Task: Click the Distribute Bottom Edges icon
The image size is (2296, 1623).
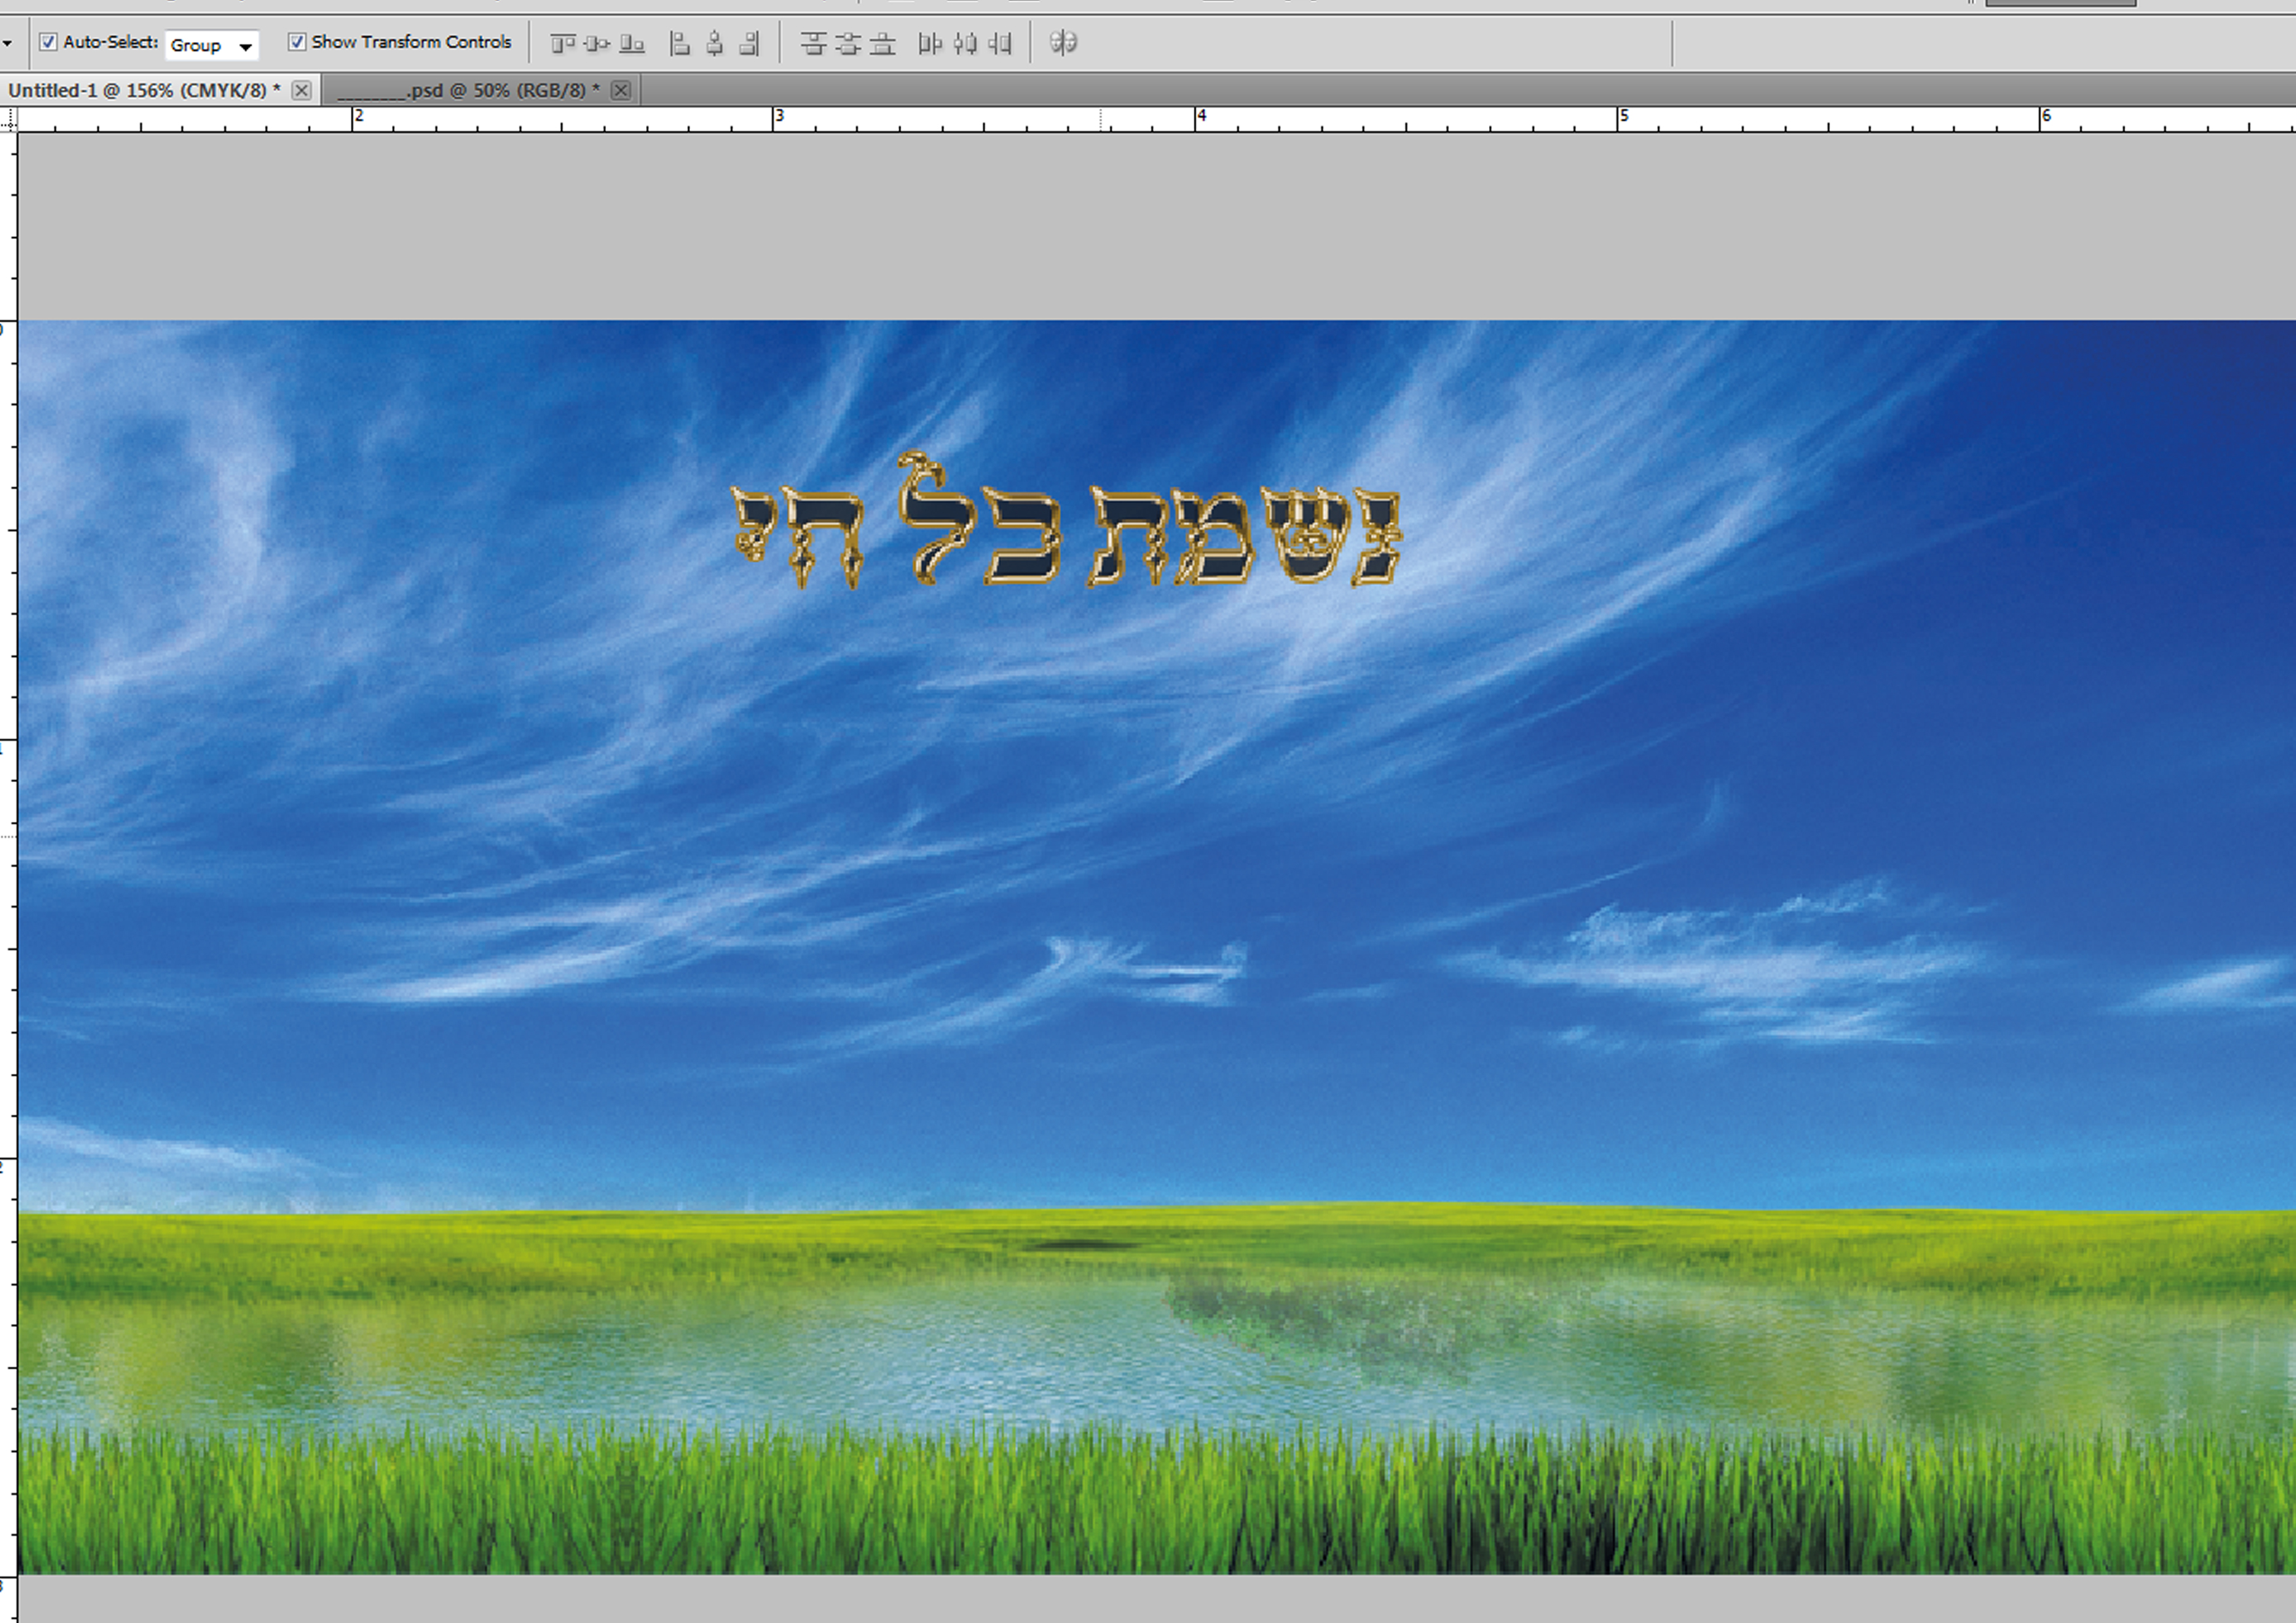Action: click(882, 43)
